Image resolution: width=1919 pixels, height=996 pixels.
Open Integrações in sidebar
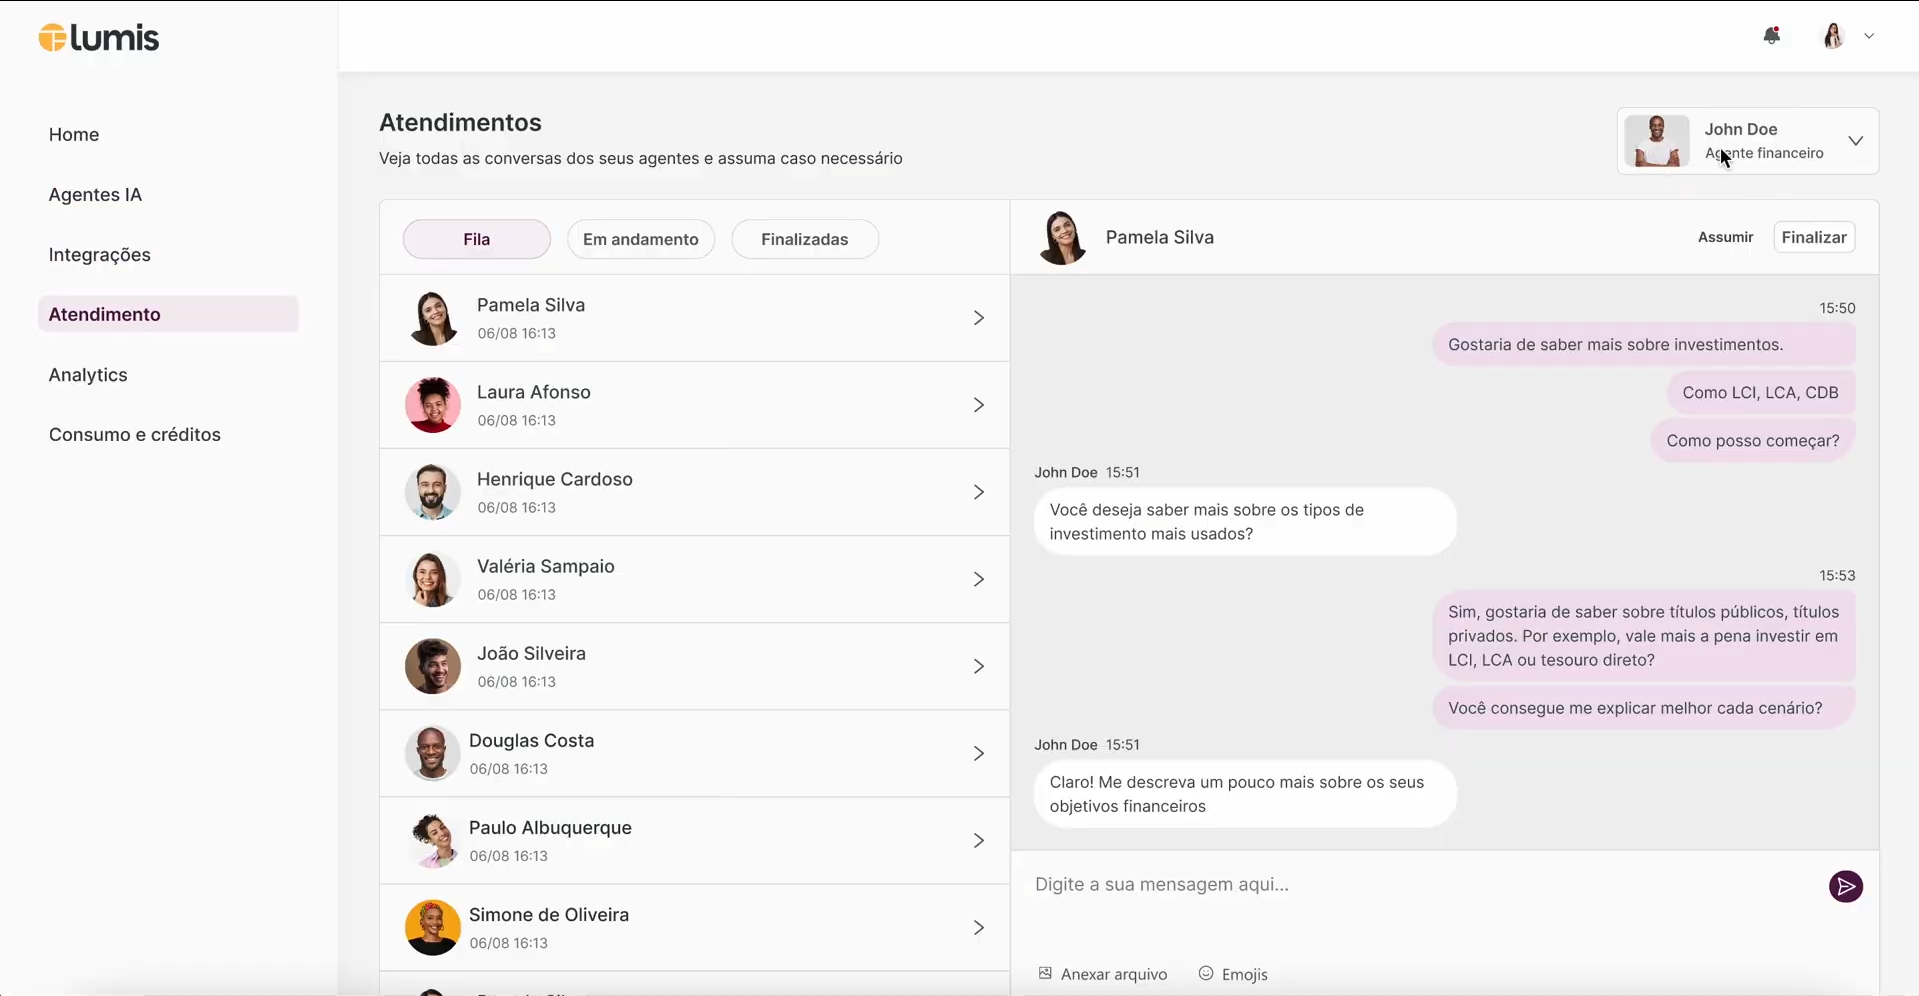(100, 254)
